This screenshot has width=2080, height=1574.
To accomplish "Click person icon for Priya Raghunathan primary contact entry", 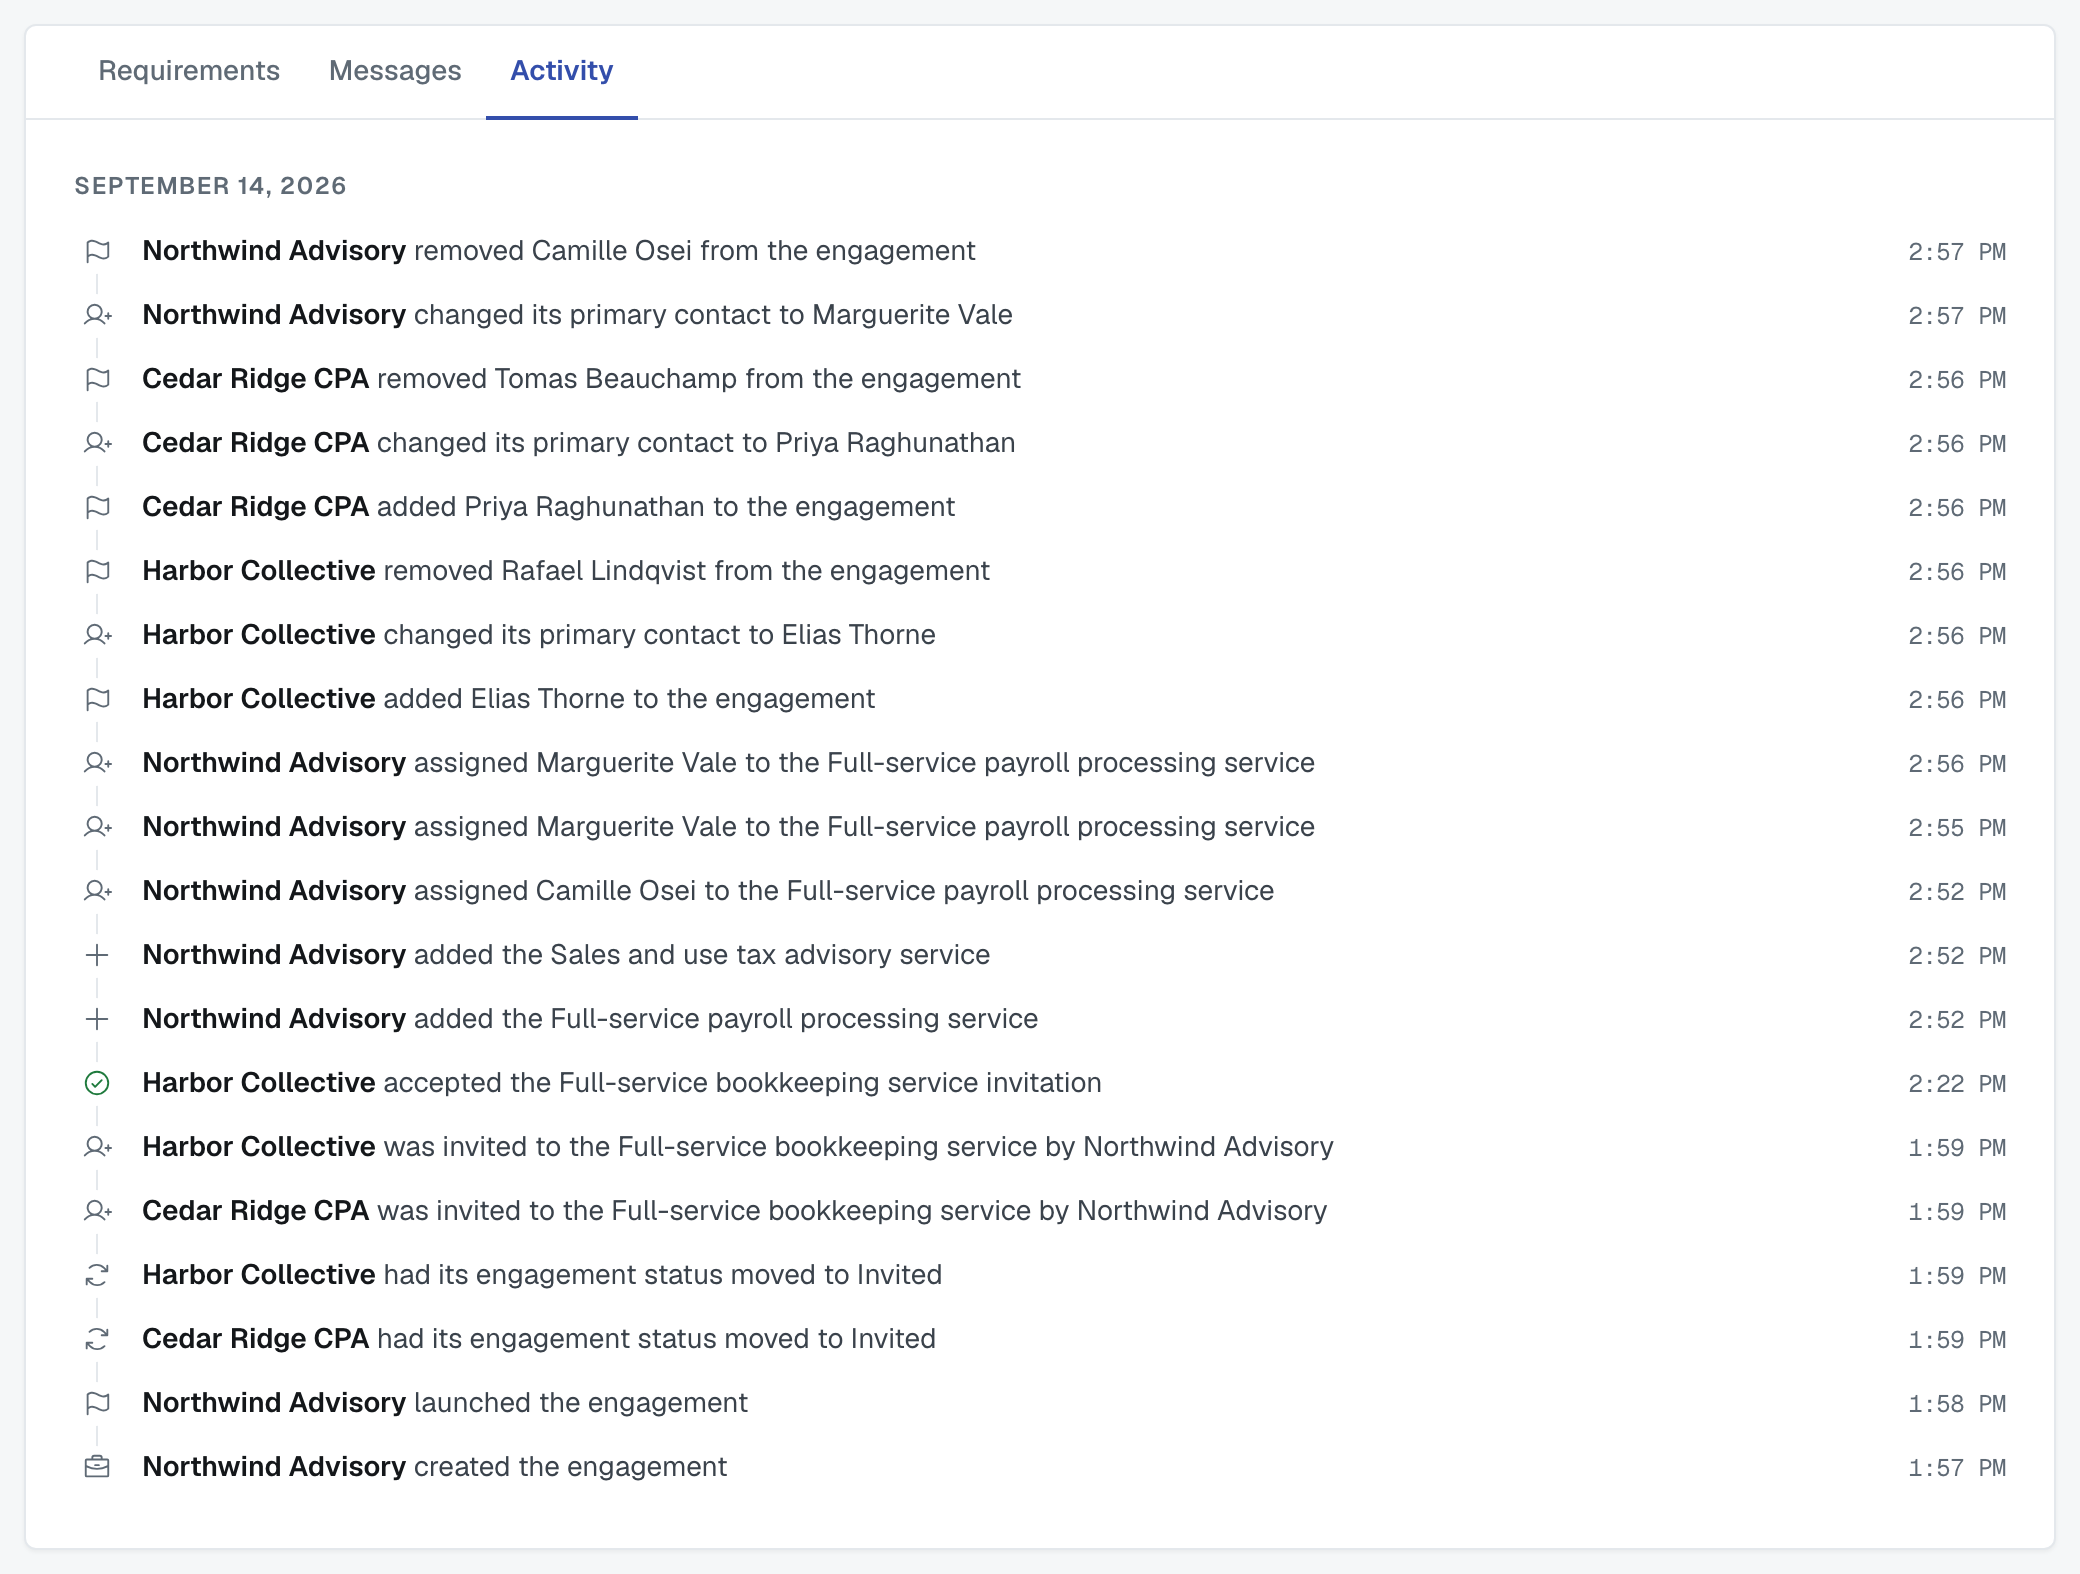I will (x=97, y=443).
